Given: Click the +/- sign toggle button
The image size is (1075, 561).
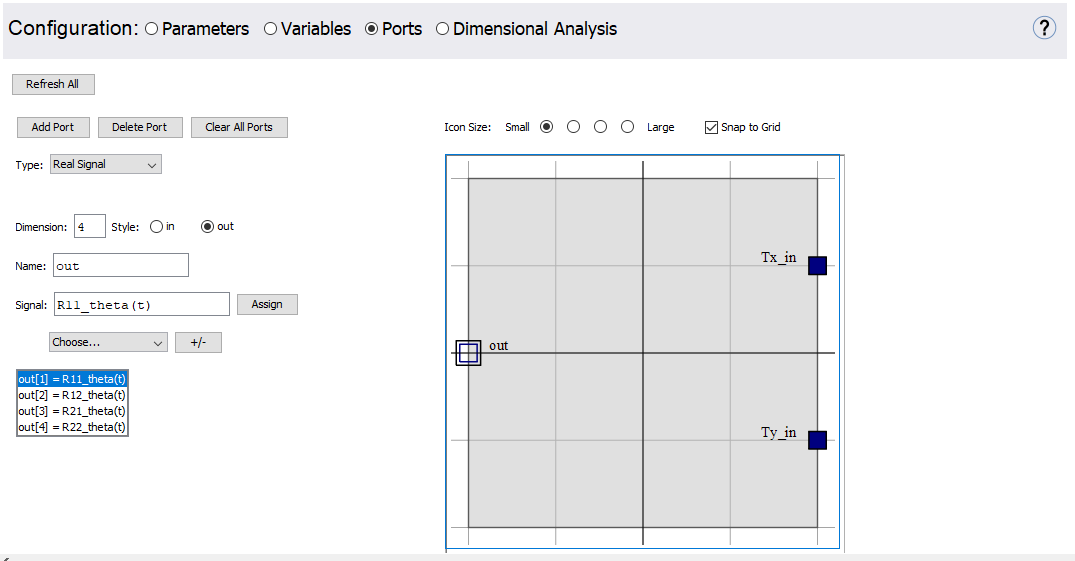Looking at the screenshot, I should (x=198, y=342).
